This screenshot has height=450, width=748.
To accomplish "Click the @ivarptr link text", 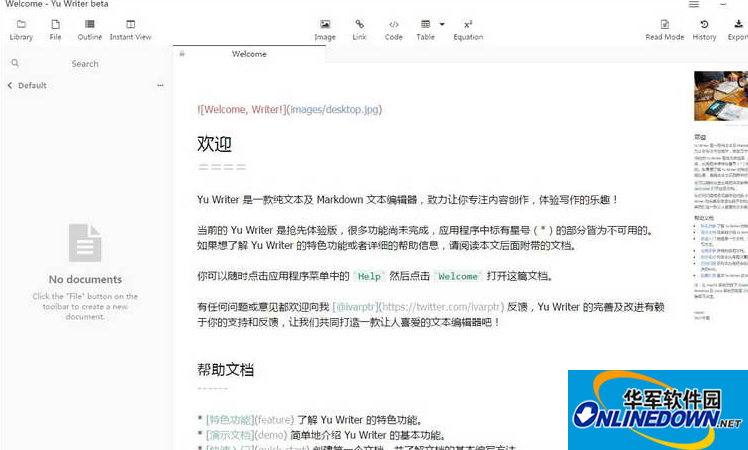I will coord(355,306).
